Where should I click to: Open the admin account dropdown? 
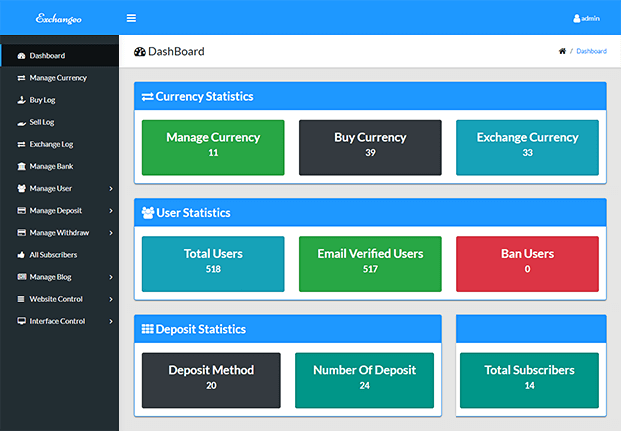[x=587, y=18]
